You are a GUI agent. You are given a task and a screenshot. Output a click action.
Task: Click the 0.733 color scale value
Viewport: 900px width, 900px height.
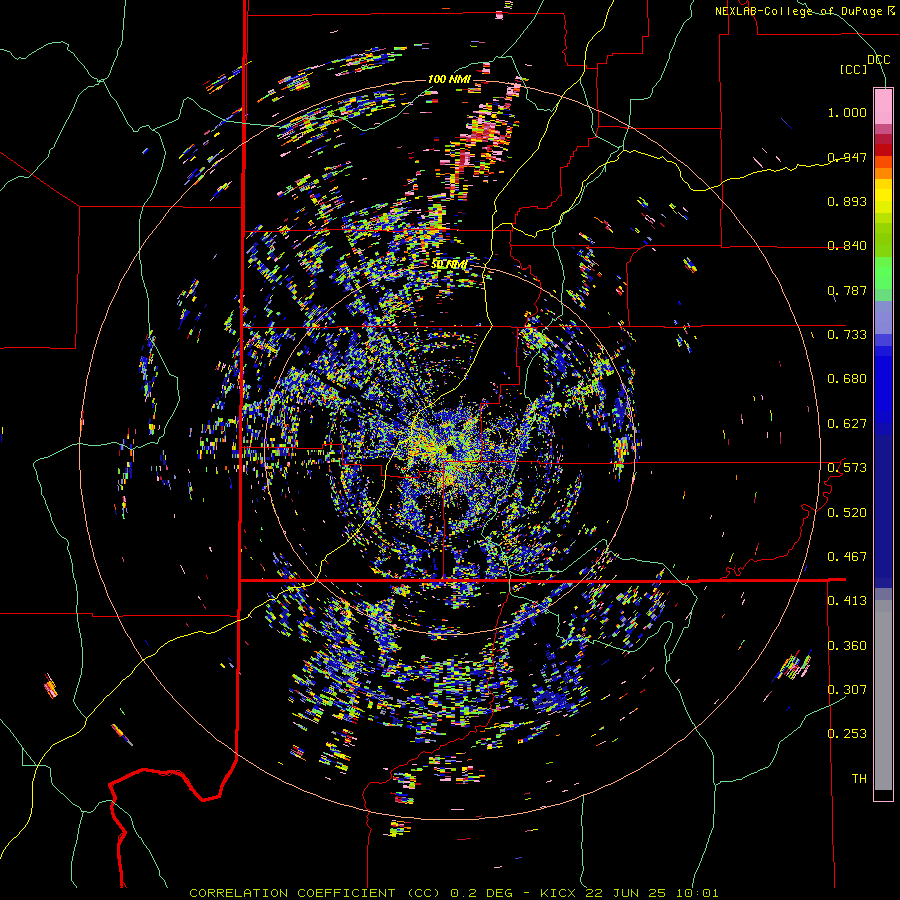pos(847,335)
